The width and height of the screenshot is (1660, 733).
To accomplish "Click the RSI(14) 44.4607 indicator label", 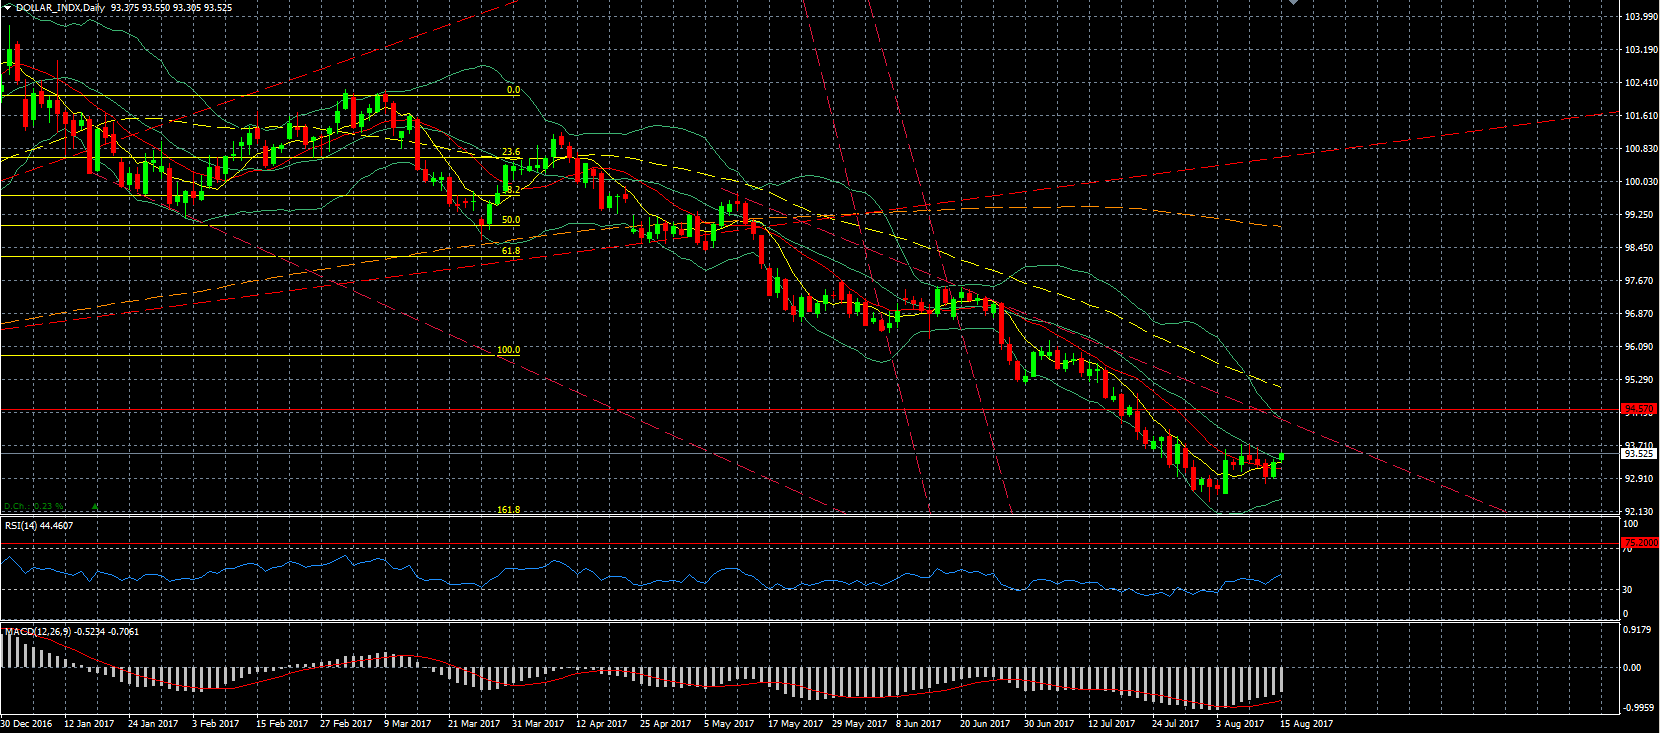I will pyautogui.click(x=39, y=525).
